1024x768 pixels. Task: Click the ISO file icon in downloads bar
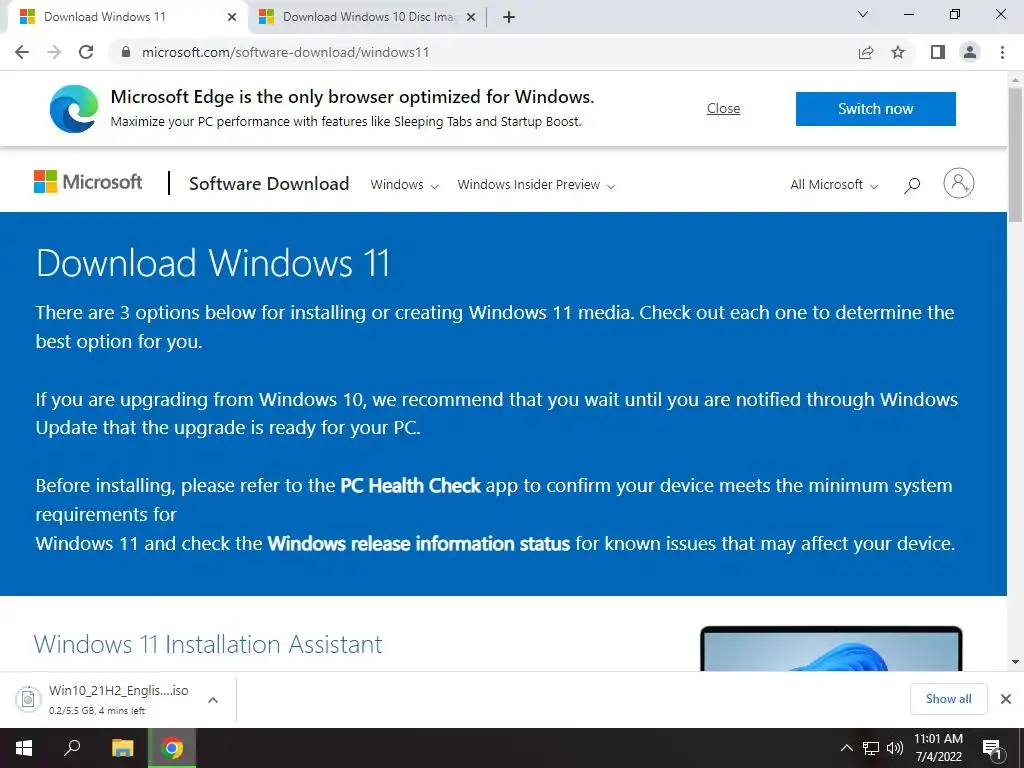(28, 699)
